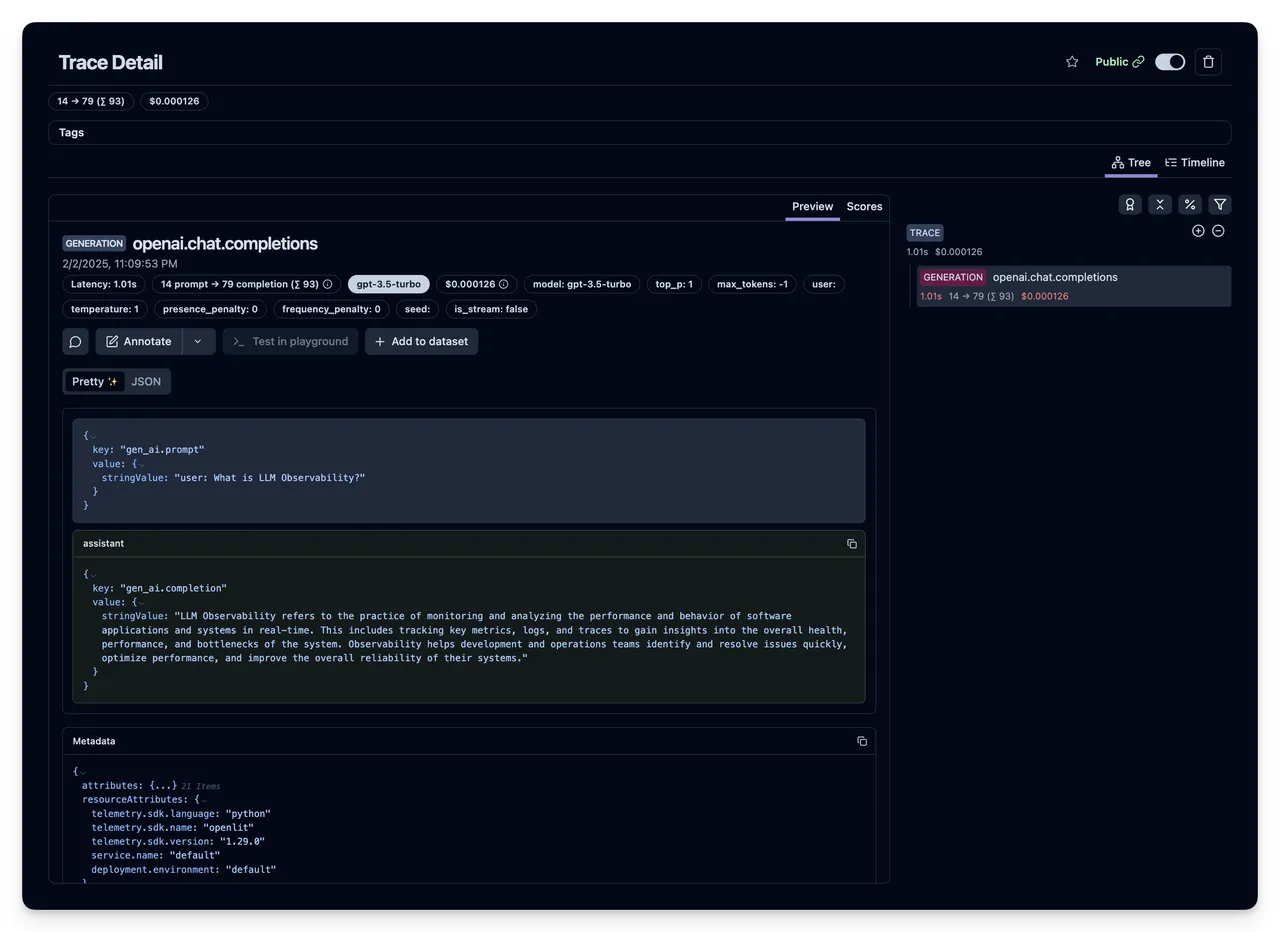Expand the attributes {...} 21 items object
Screen dimensions: 1280x932
coord(164,786)
